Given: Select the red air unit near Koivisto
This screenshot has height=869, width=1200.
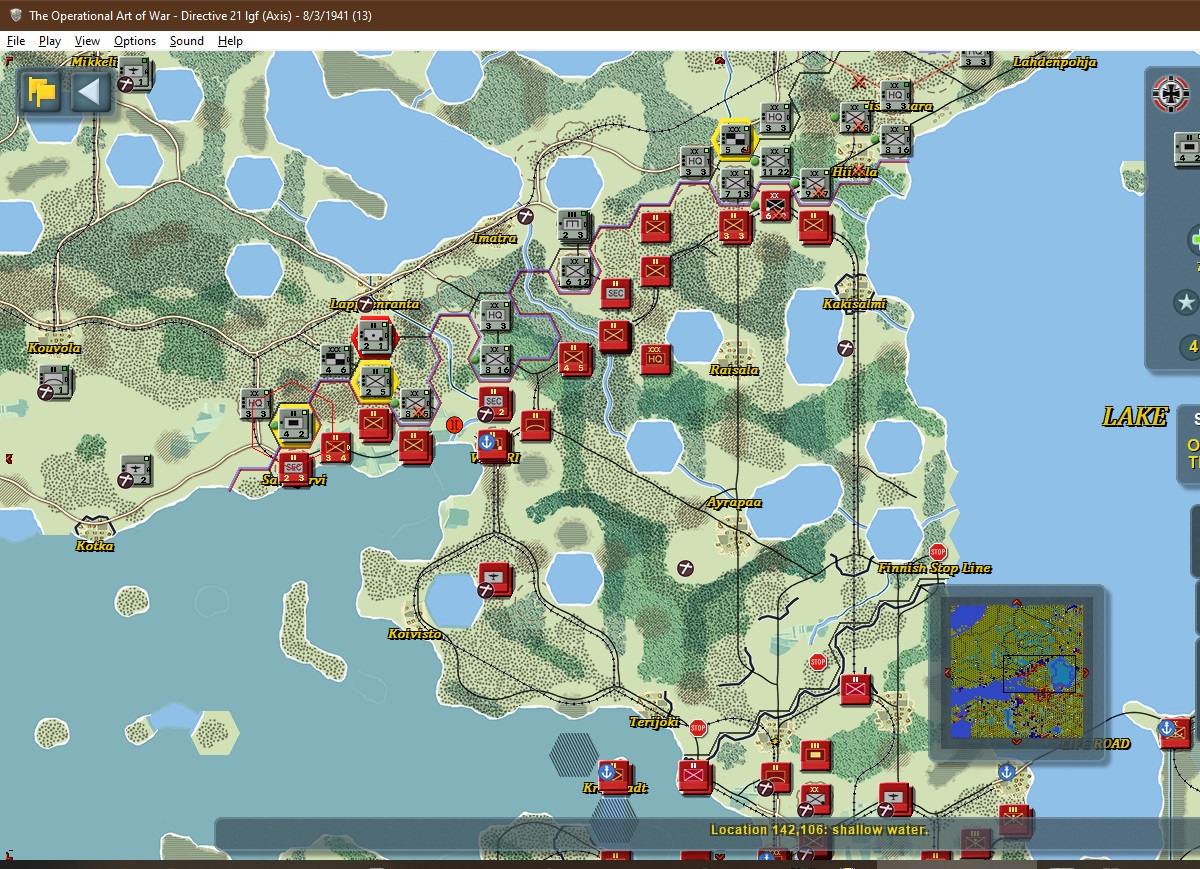Looking at the screenshot, I should click(495, 579).
